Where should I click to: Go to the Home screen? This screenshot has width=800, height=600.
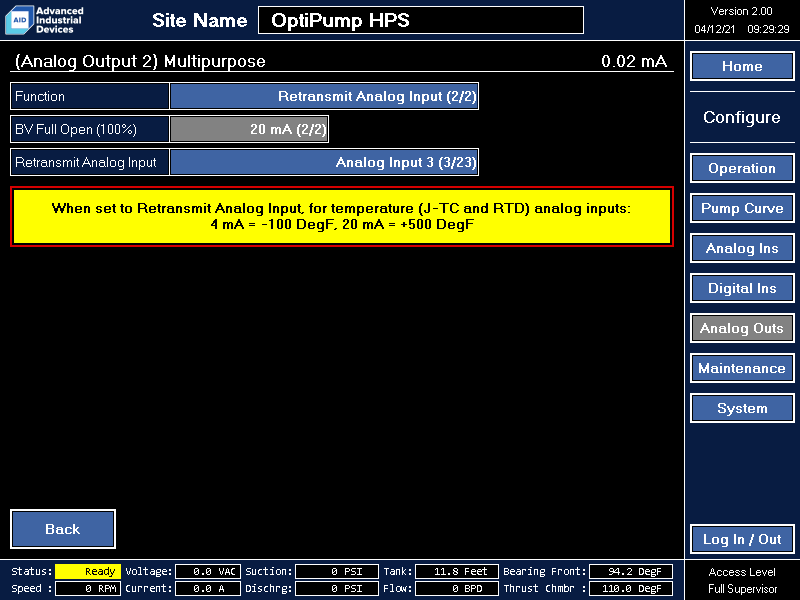742,66
